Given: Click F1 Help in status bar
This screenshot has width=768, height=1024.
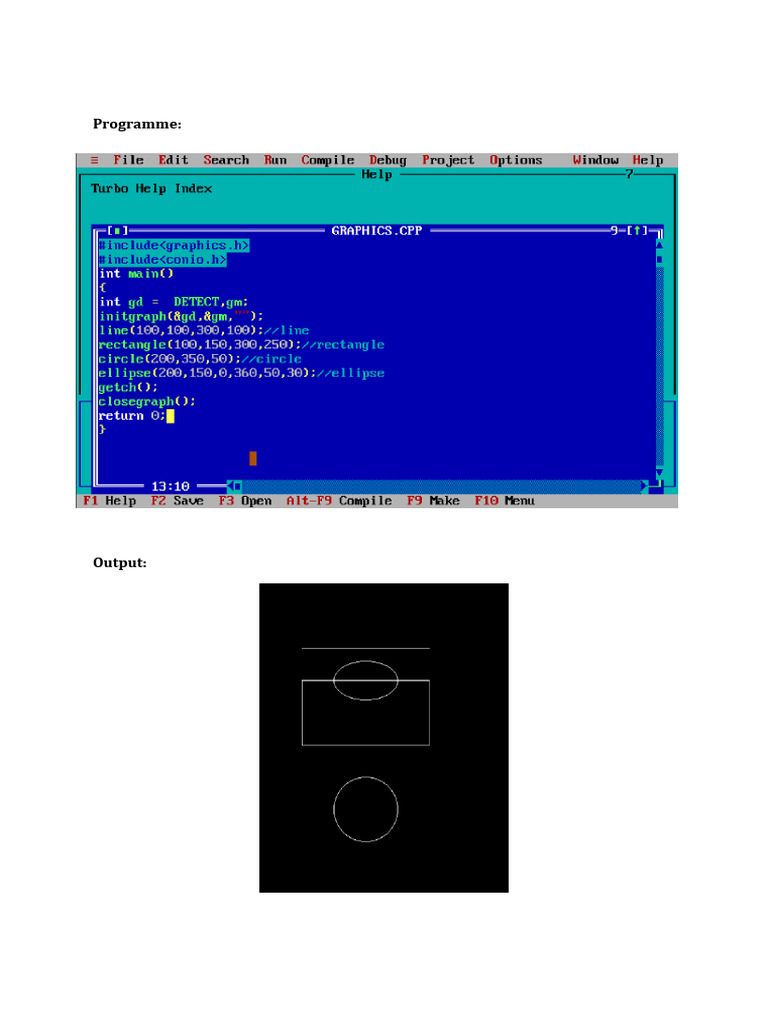Looking at the screenshot, I should tap(110, 501).
